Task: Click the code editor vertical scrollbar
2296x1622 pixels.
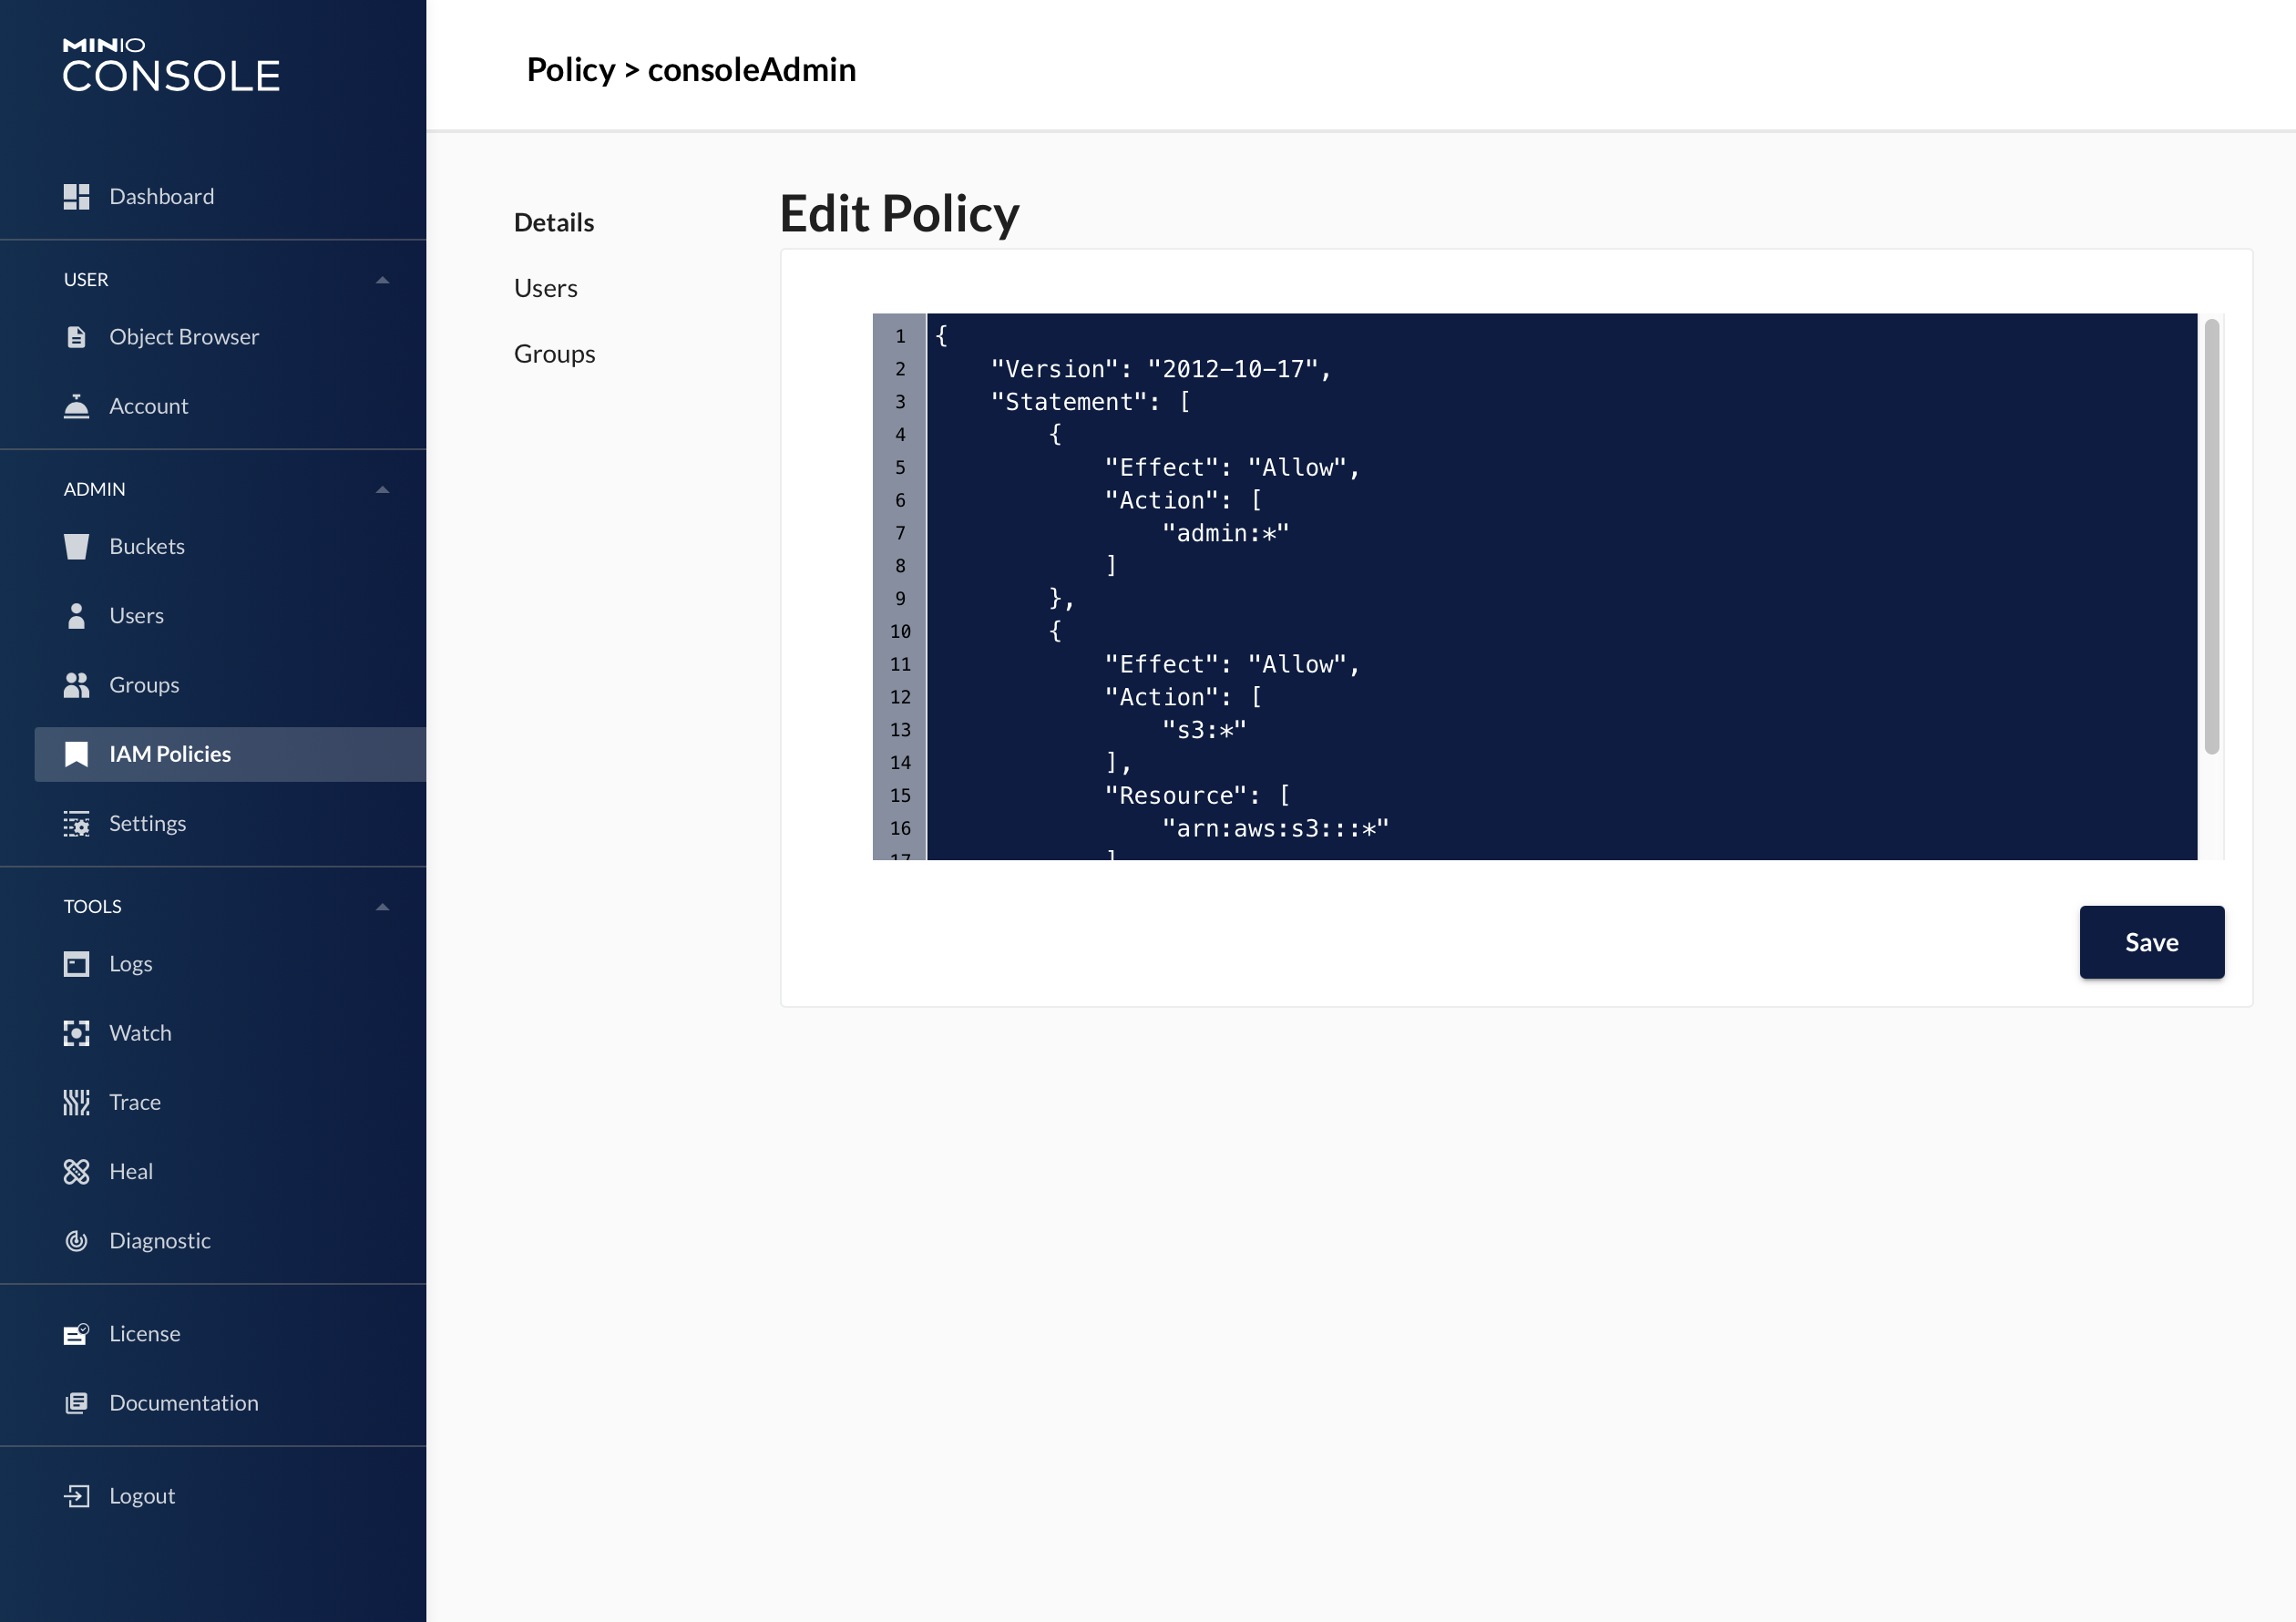Action: pyautogui.click(x=2211, y=536)
